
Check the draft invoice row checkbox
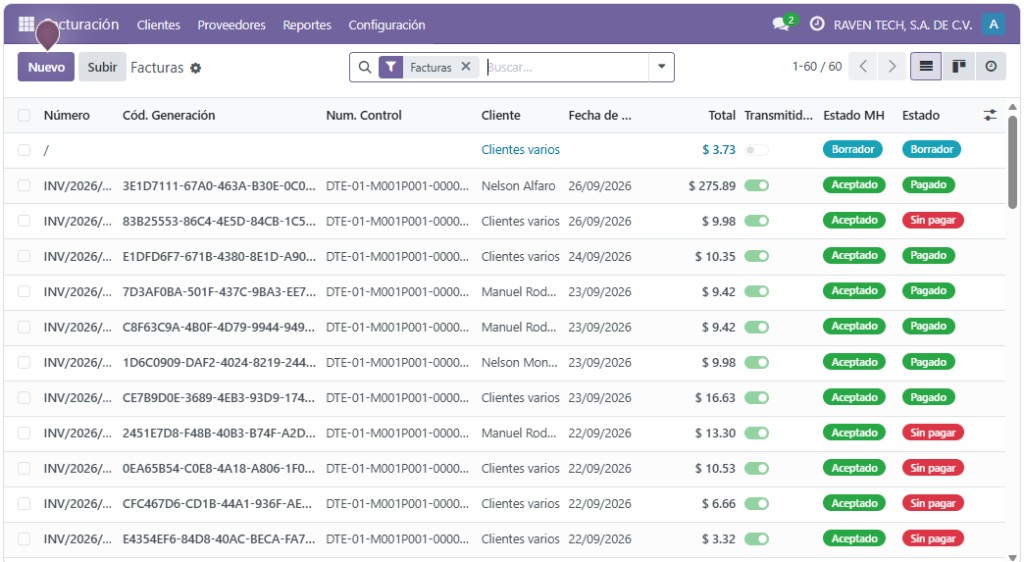[24, 150]
